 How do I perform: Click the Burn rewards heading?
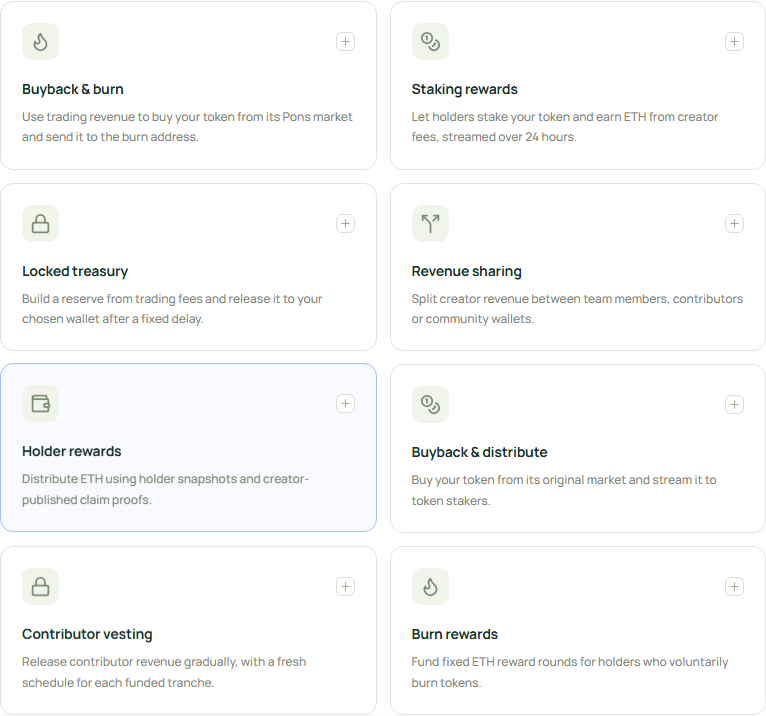pos(454,634)
